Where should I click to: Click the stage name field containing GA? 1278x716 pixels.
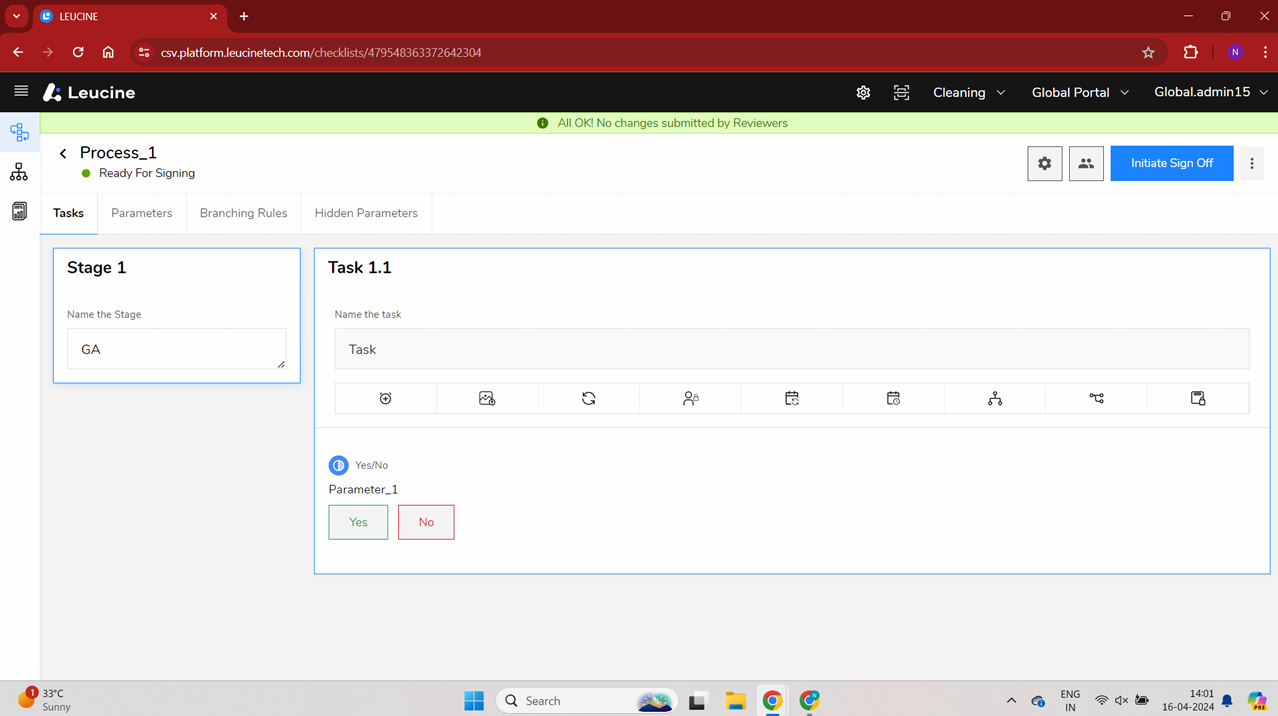[176, 349]
